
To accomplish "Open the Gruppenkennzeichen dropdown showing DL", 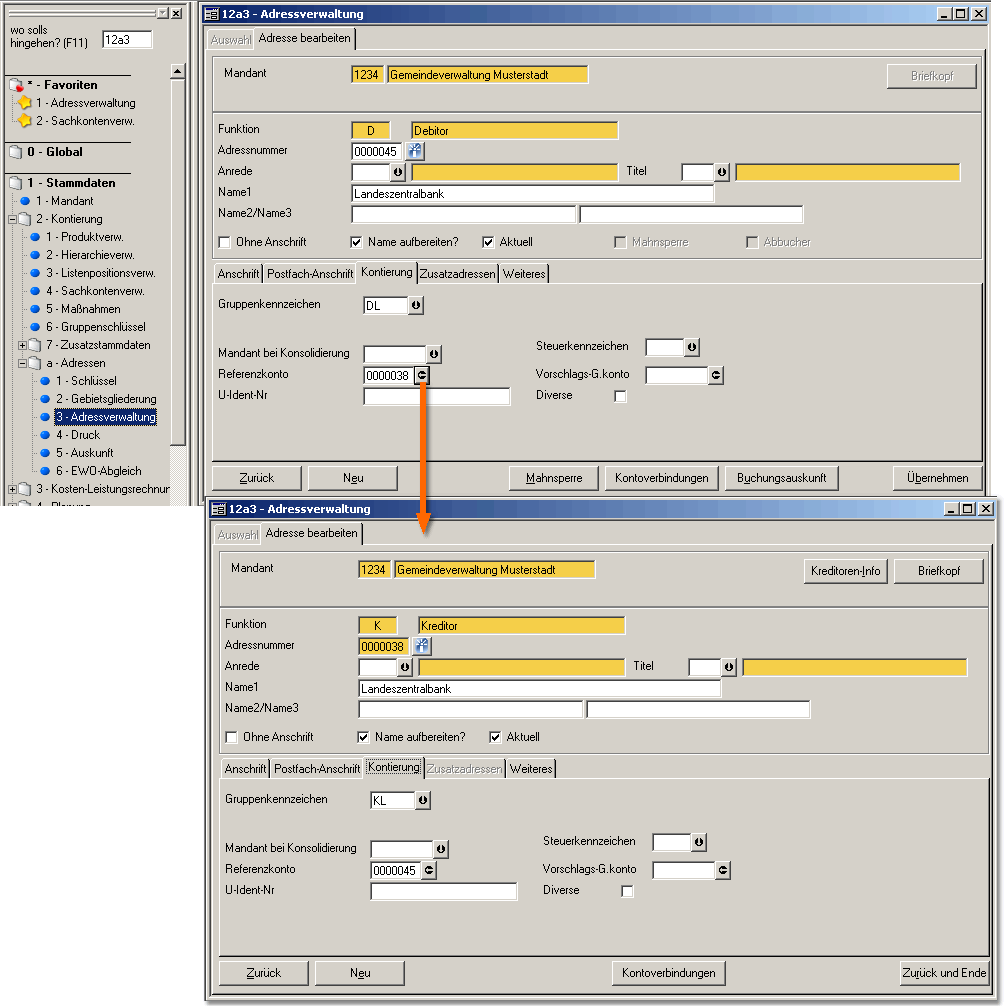I will [416, 305].
